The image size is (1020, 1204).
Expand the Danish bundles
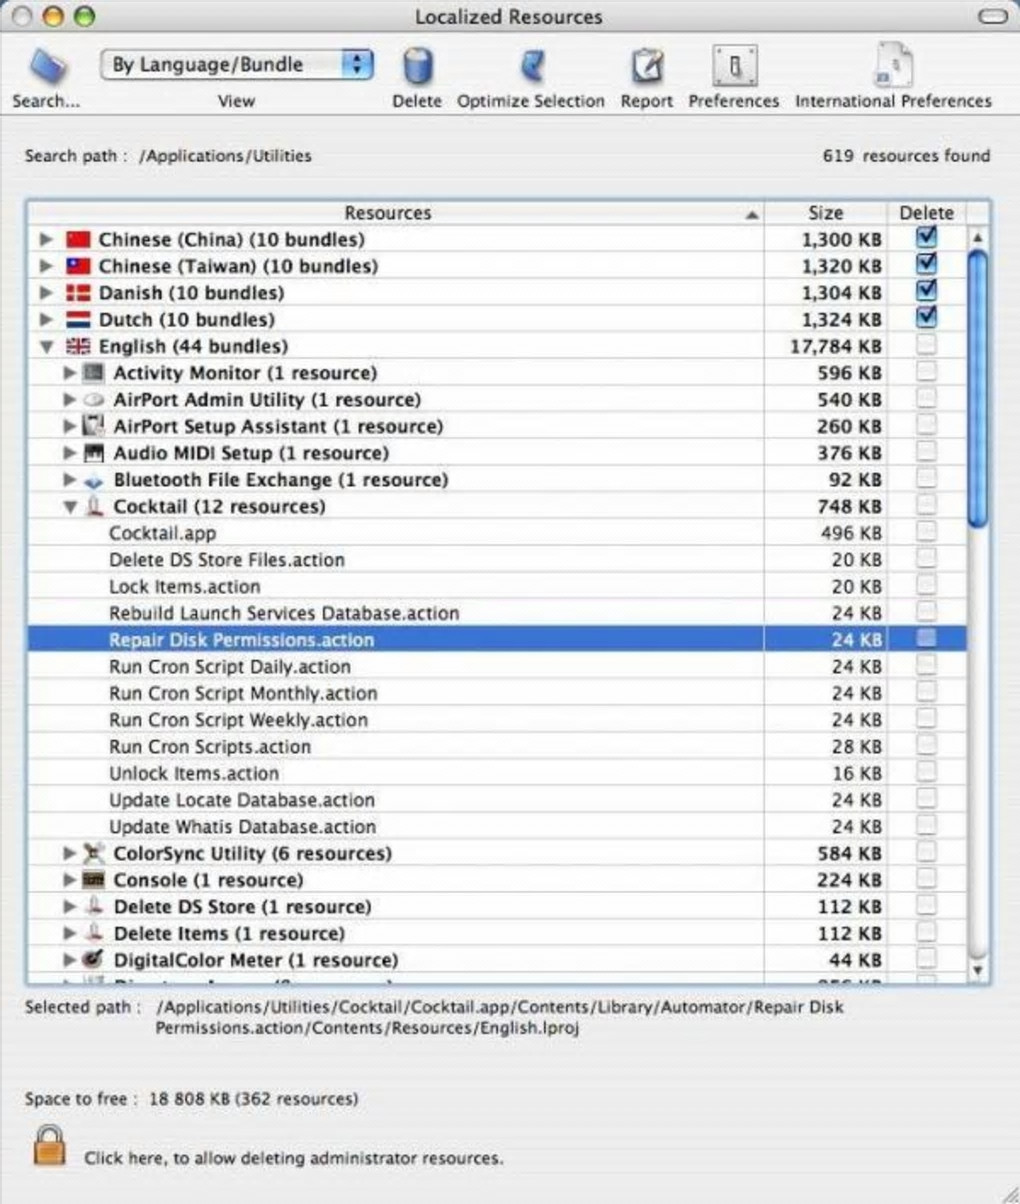pyautogui.click(x=46, y=293)
